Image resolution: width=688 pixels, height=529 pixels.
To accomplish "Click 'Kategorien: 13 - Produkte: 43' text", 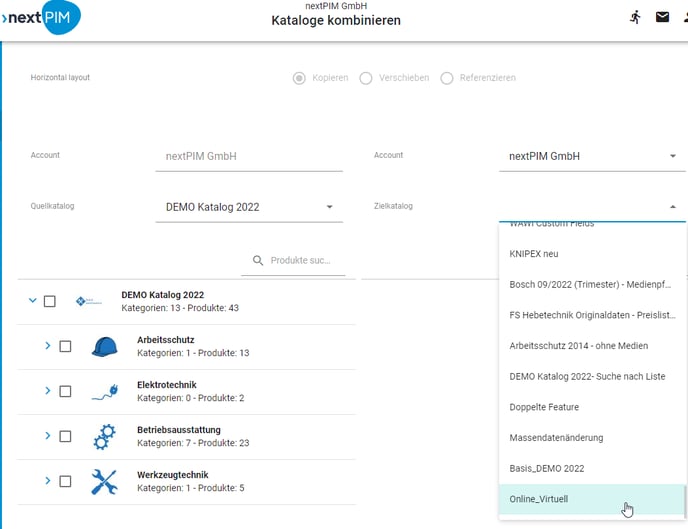I will (180, 308).
